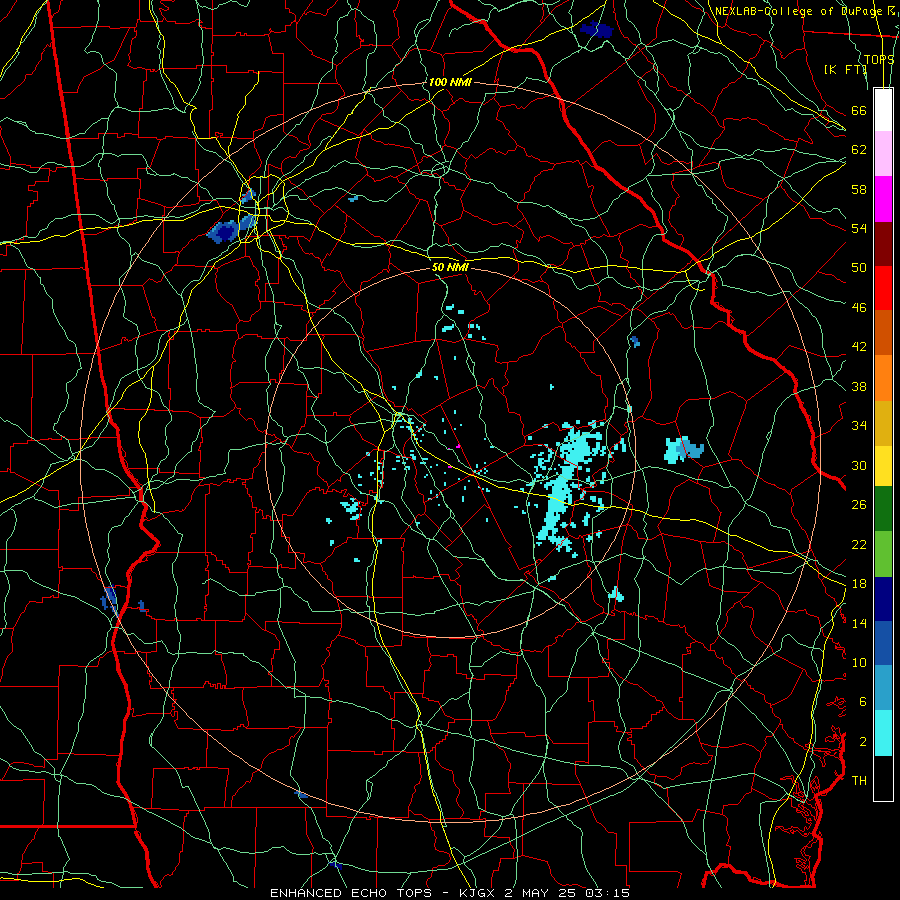The width and height of the screenshot is (900, 900).
Task: Click the dark orange legend swatch
Action: coord(883,332)
